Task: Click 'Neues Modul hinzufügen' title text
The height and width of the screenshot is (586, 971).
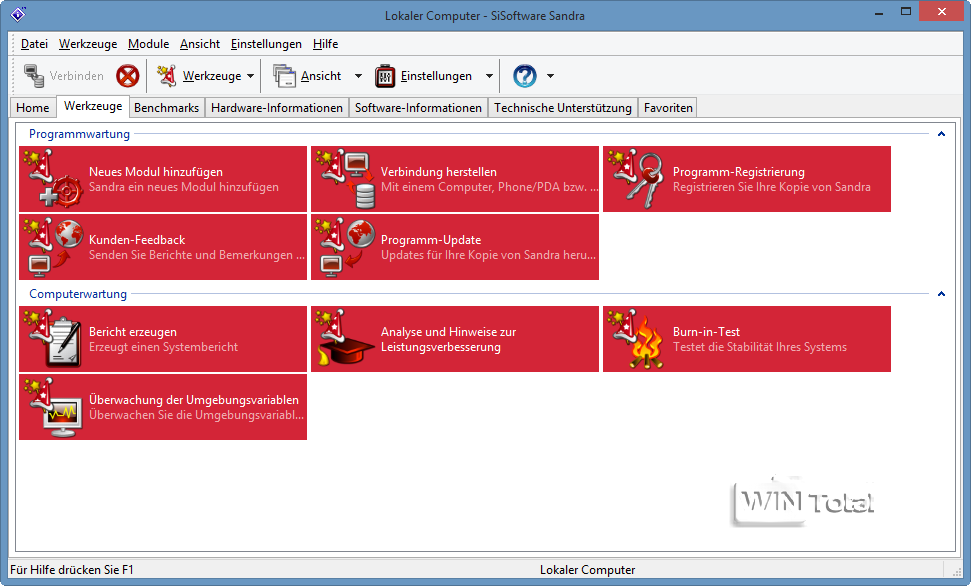Action: pyautogui.click(x=155, y=172)
